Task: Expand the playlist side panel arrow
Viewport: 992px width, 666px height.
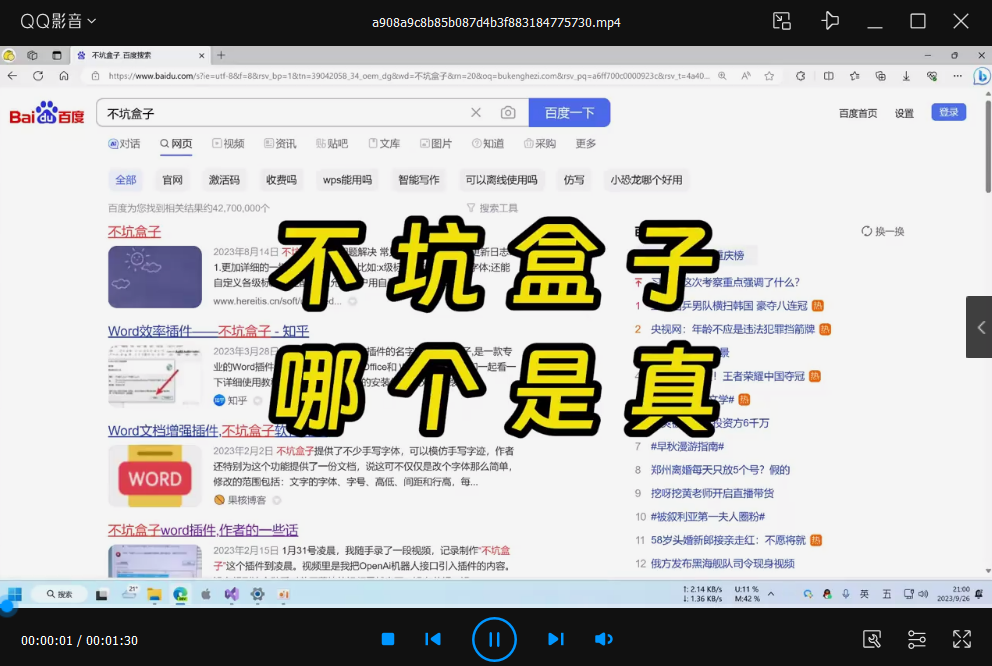Action: (x=979, y=327)
